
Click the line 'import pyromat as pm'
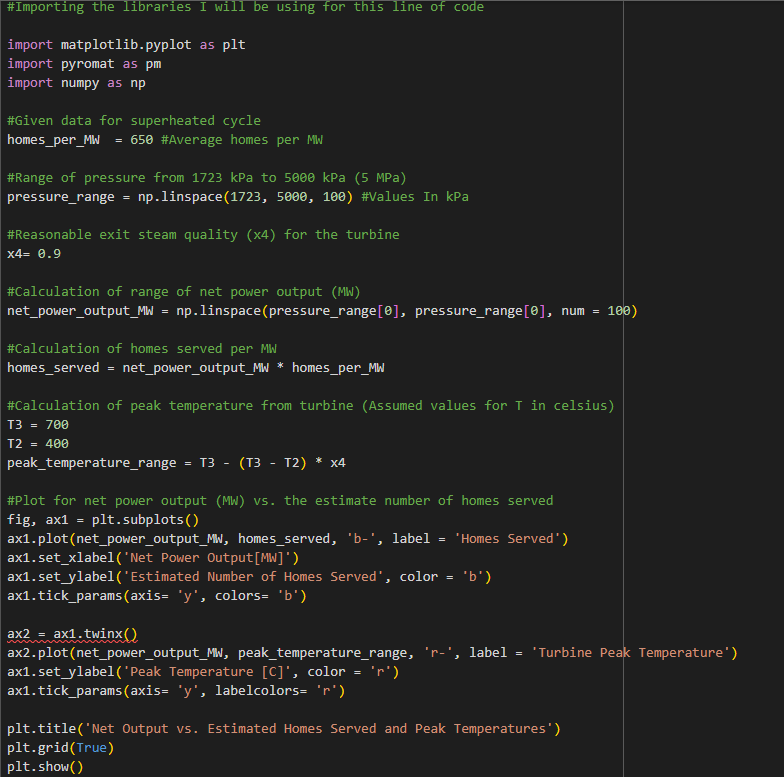pyautogui.click(x=84, y=64)
